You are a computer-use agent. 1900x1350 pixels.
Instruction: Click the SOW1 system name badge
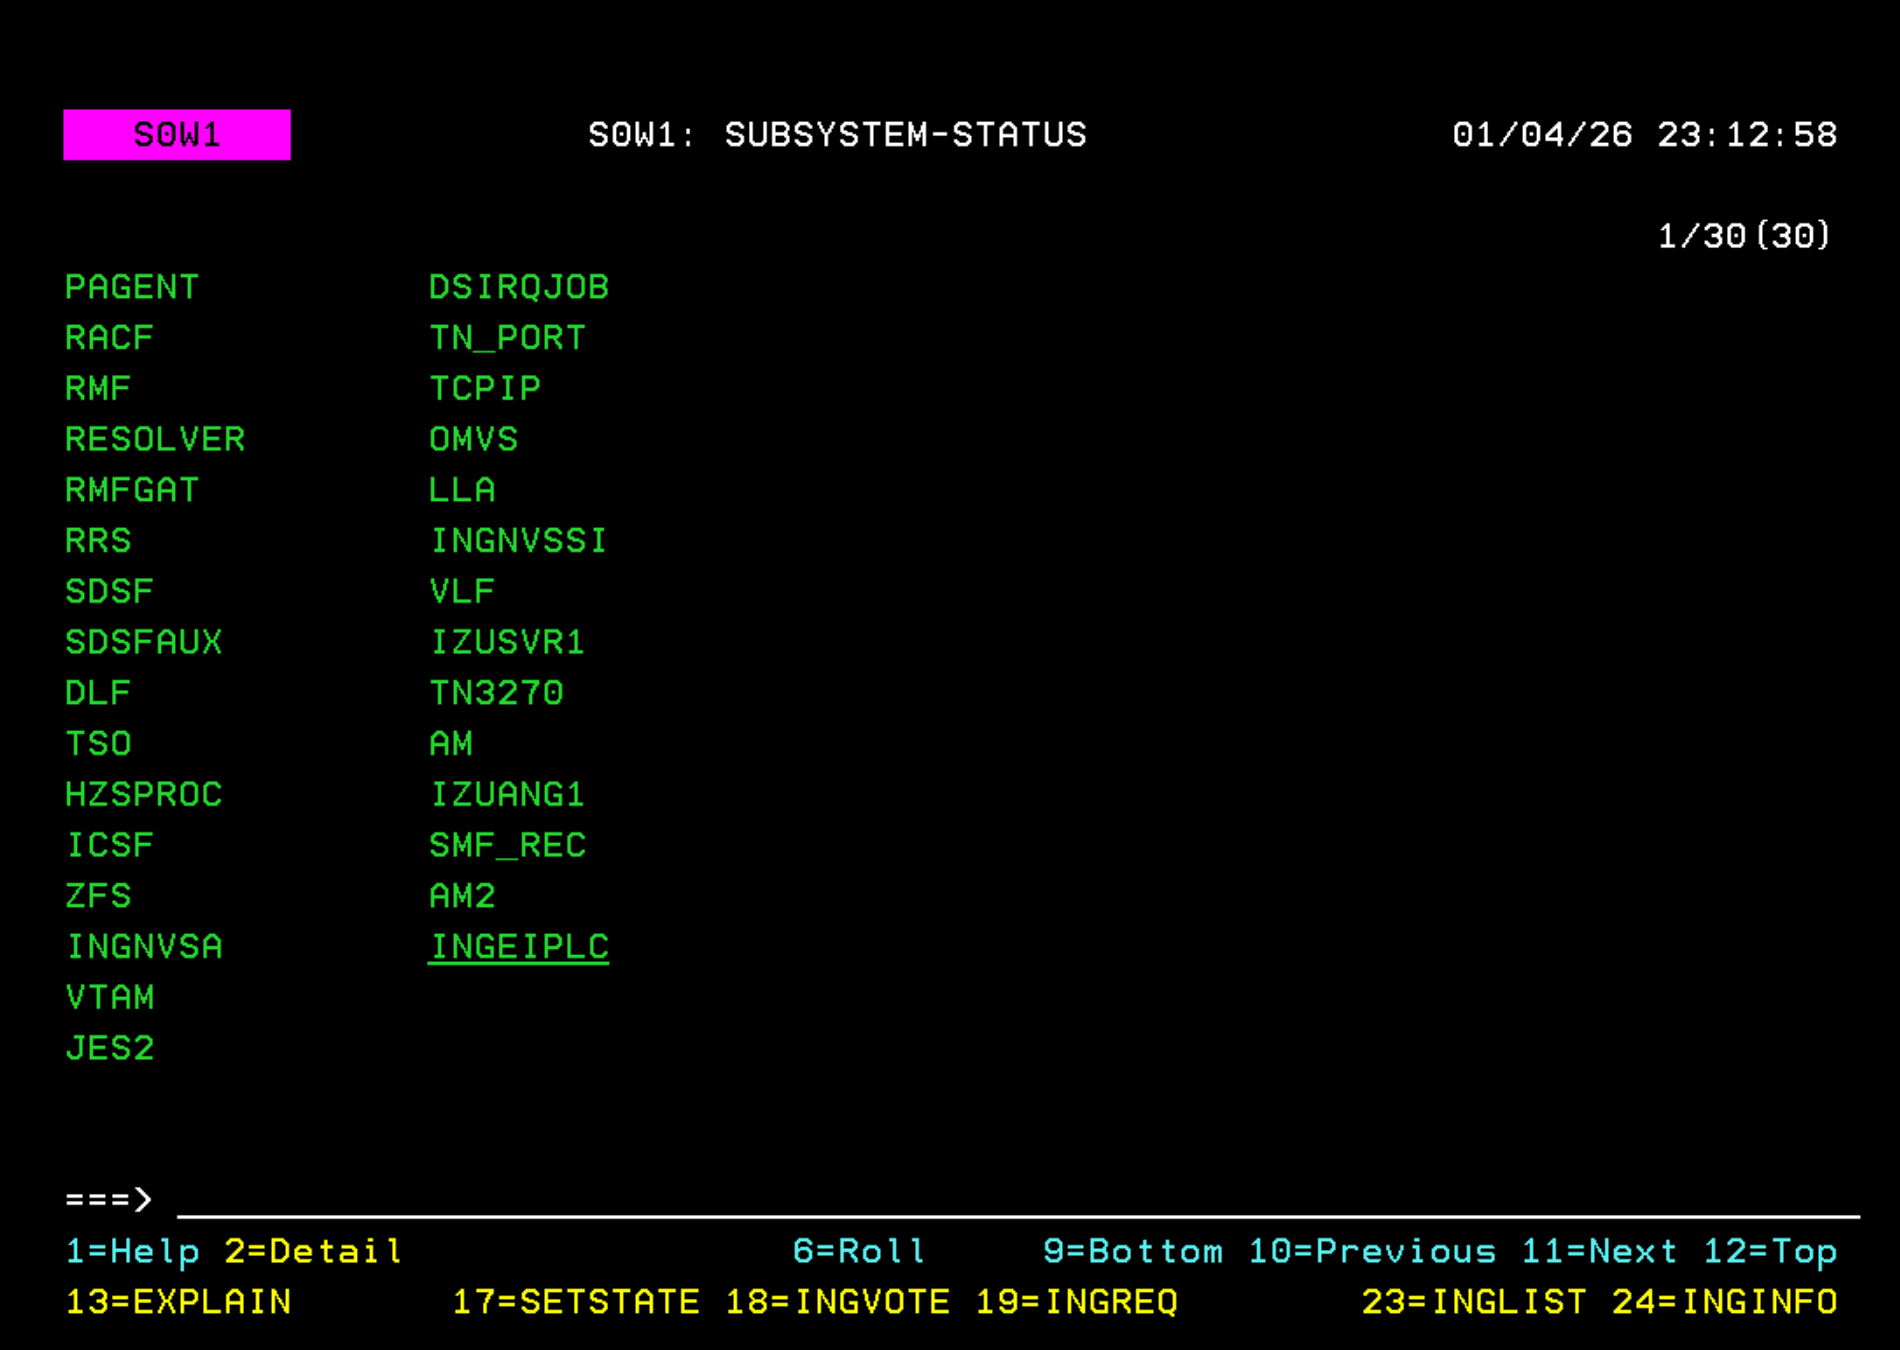(176, 134)
